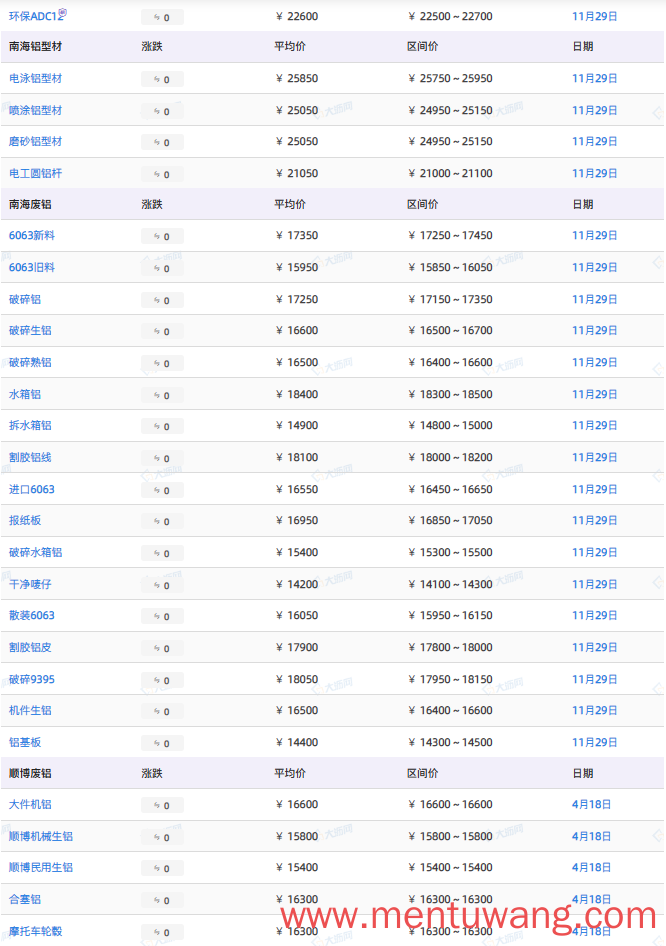Viewport: 666px width, 946px height.
Task: Open the 电工圆铝杆 link
Action: 36,174
